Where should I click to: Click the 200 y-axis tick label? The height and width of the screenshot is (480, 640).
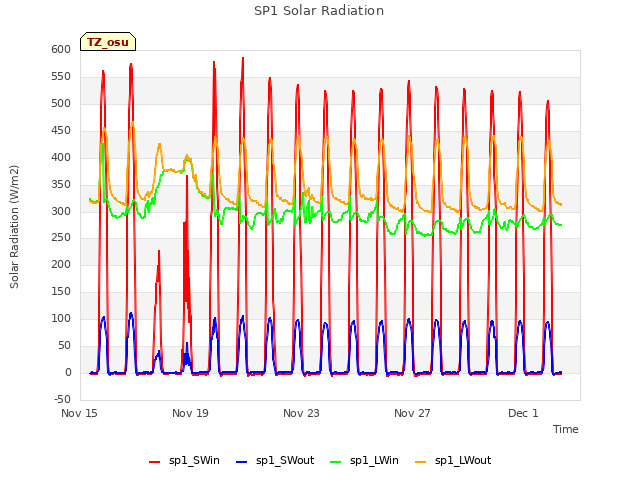coord(61,264)
